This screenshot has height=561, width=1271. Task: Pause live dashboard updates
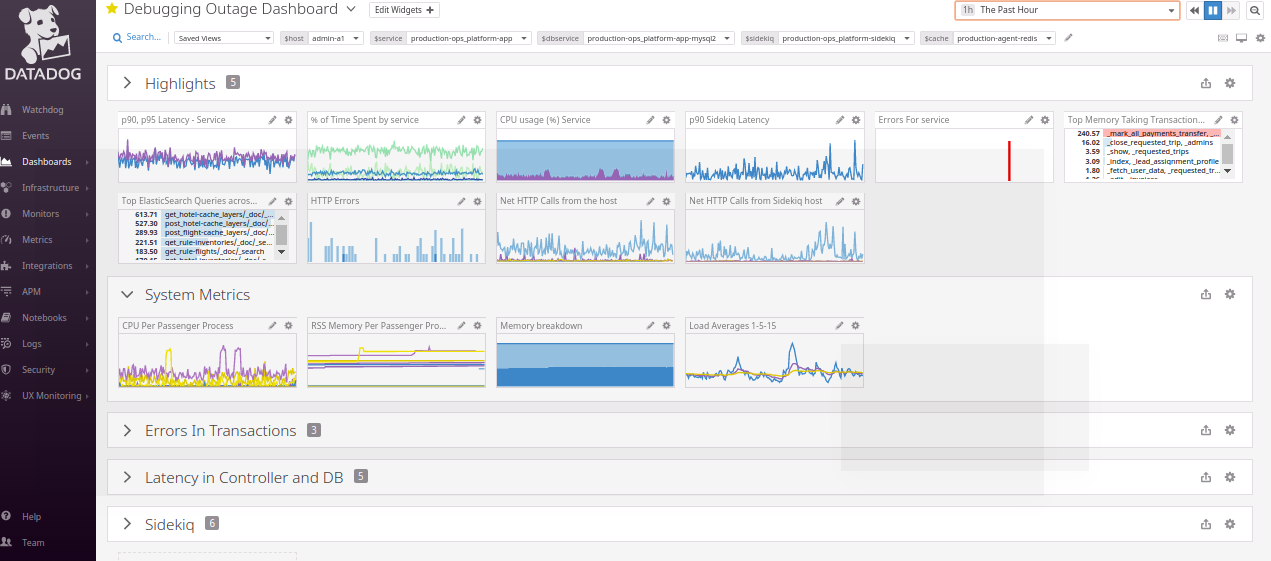click(x=1212, y=10)
